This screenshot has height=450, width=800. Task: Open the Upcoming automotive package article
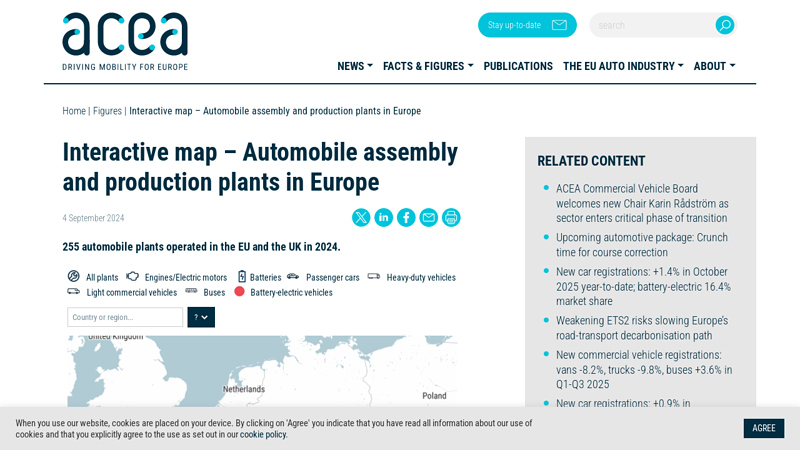pos(642,245)
